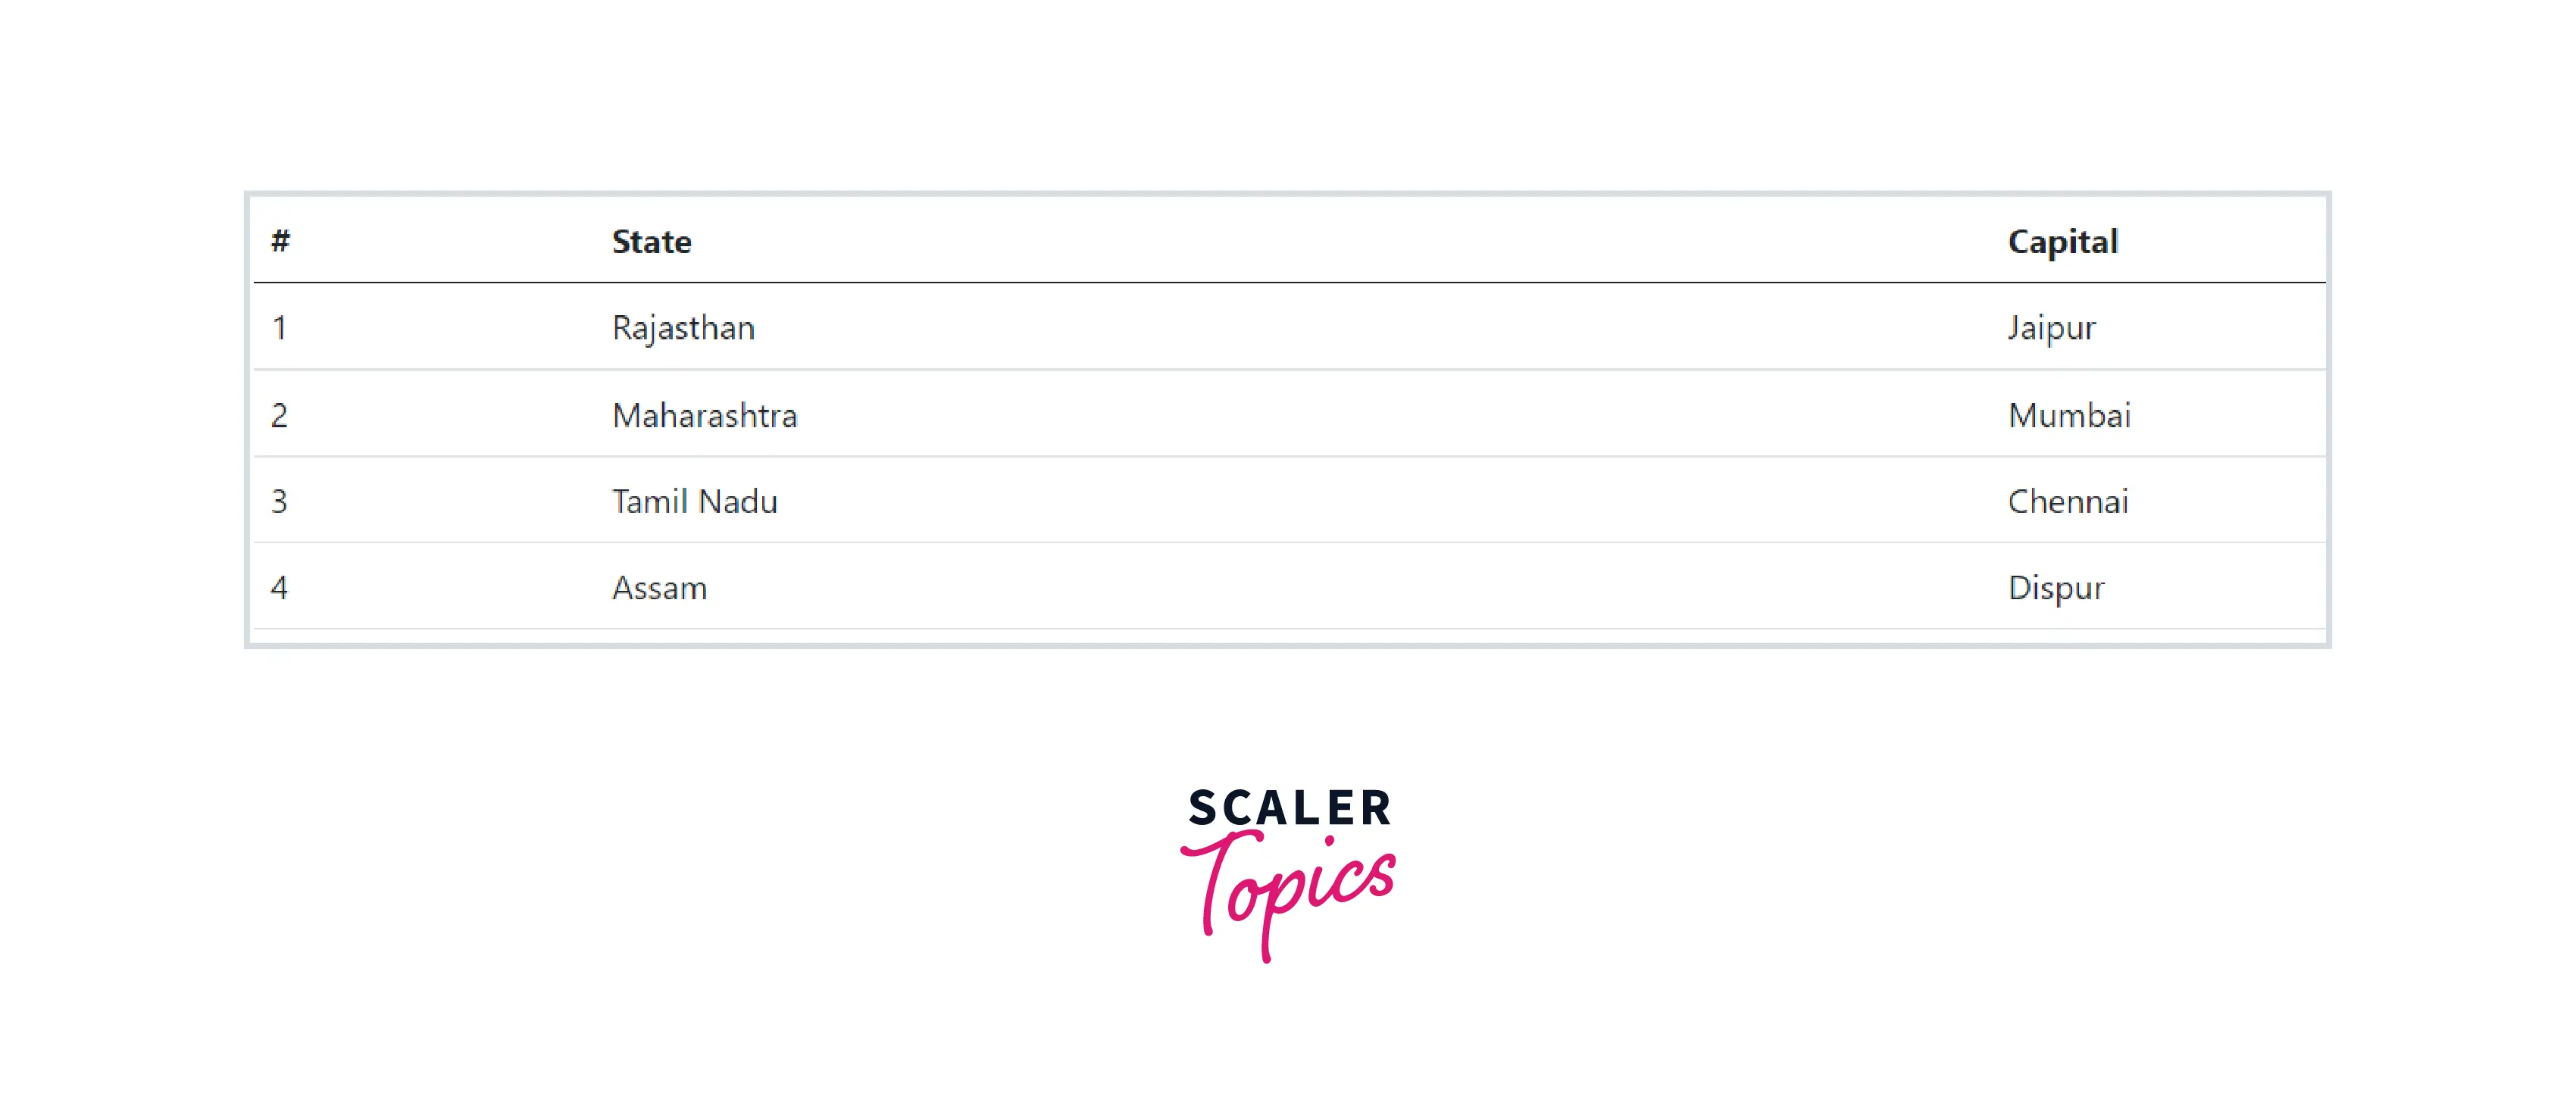The width and height of the screenshot is (2576, 1109).
Task: Click the Chennai capital cell
Action: click(2067, 501)
